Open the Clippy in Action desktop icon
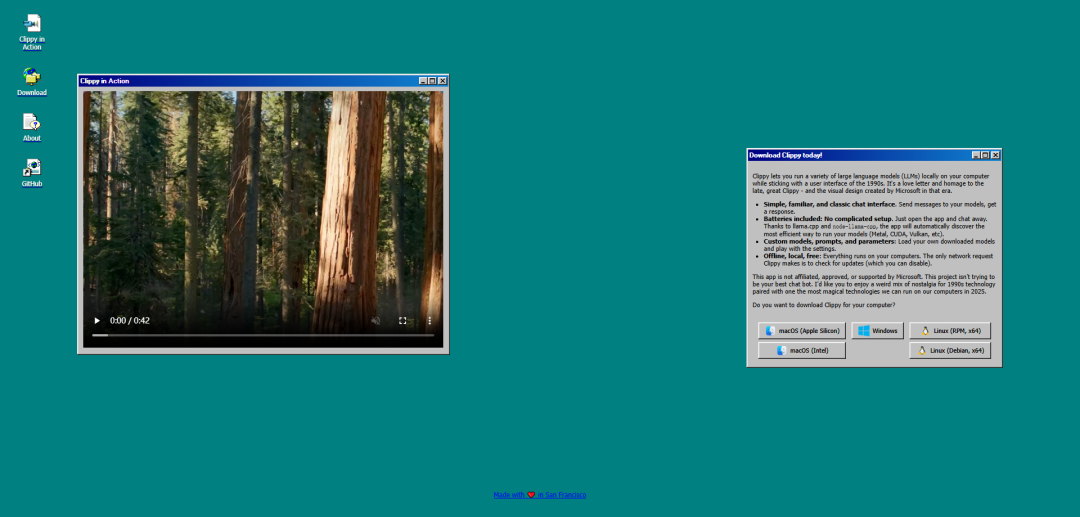1080x517 pixels. pos(32,32)
